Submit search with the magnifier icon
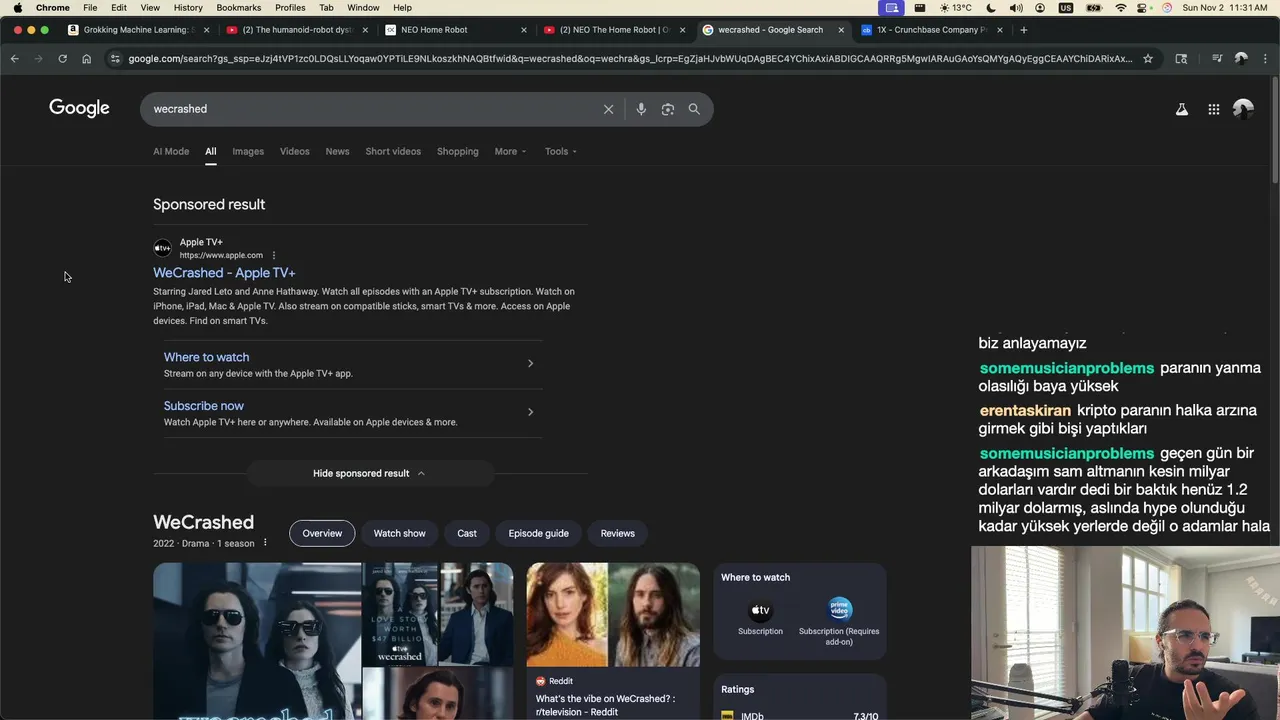 694,109
